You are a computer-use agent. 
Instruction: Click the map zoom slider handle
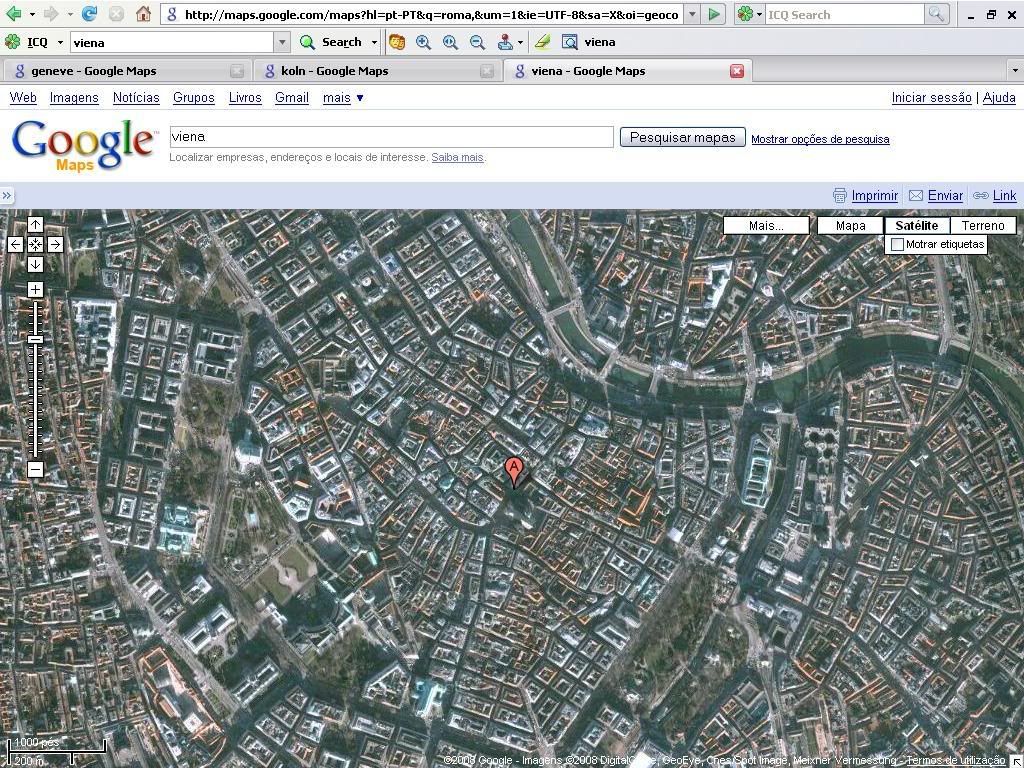(35, 340)
